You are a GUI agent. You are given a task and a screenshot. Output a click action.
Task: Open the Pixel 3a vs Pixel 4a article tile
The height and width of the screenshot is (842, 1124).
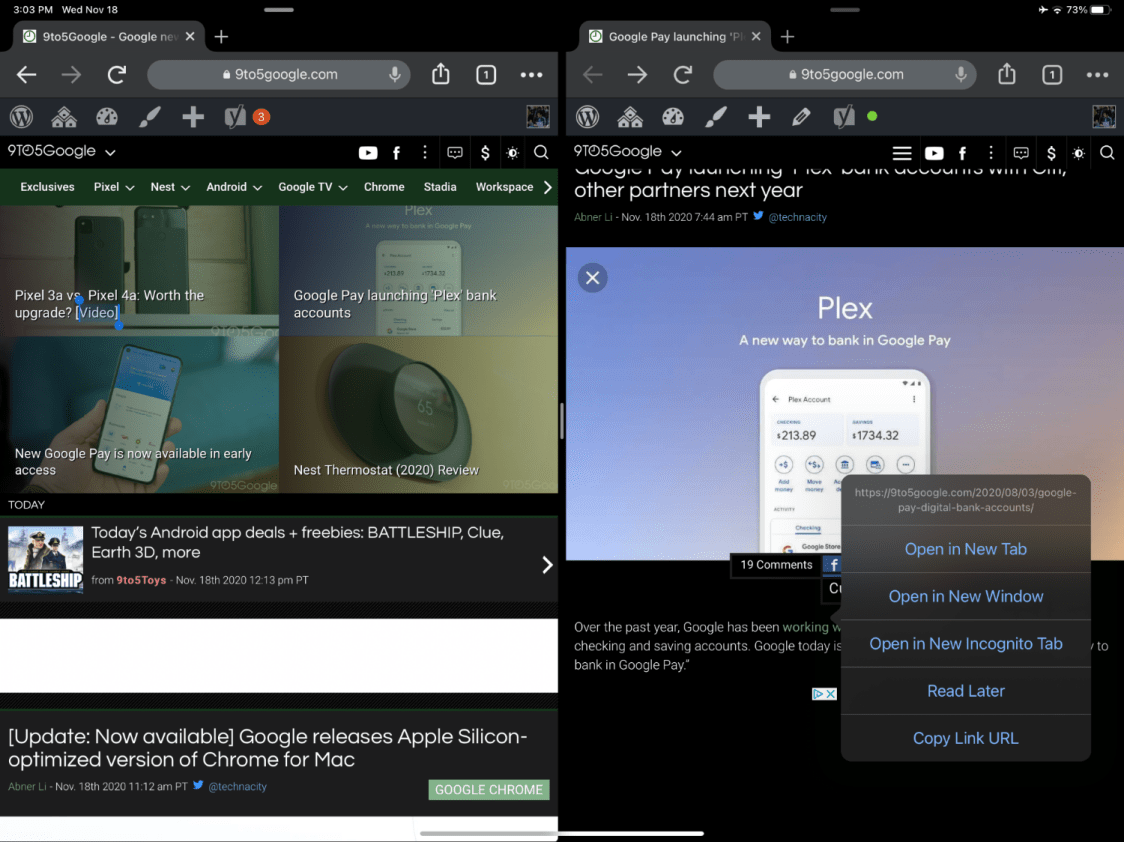pos(139,271)
